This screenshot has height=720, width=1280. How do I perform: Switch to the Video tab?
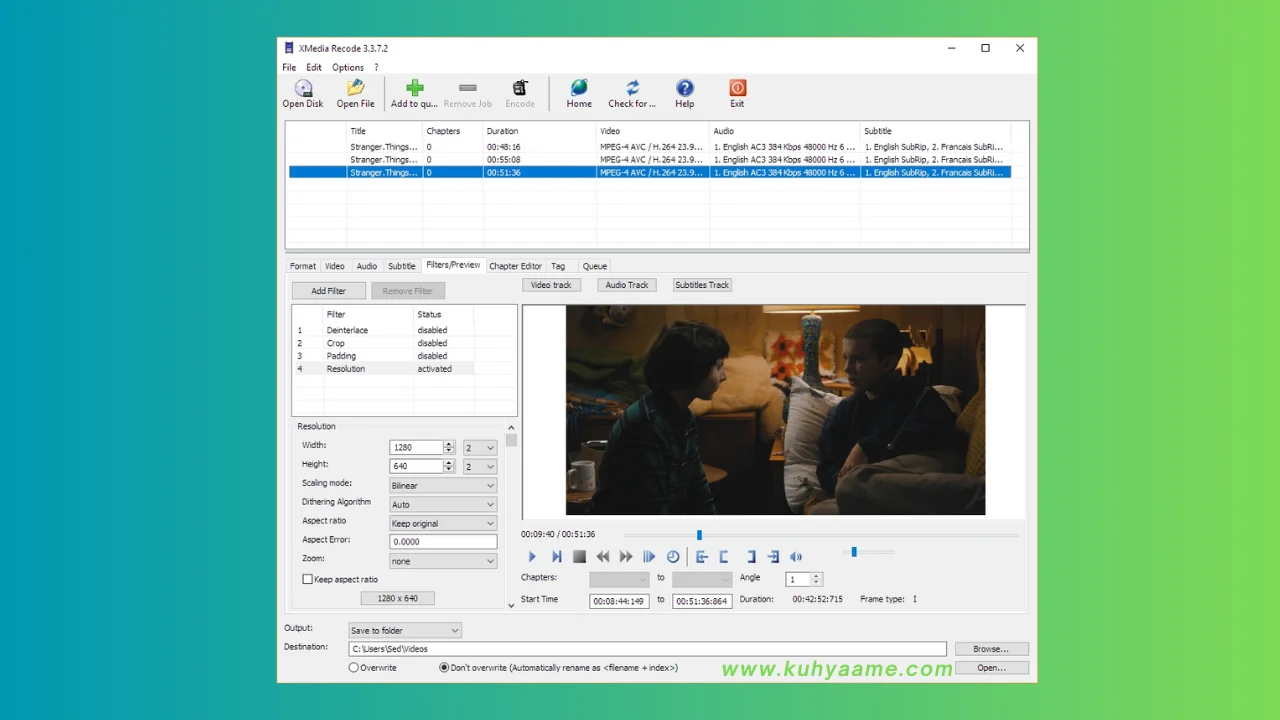pyautogui.click(x=335, y=266)
